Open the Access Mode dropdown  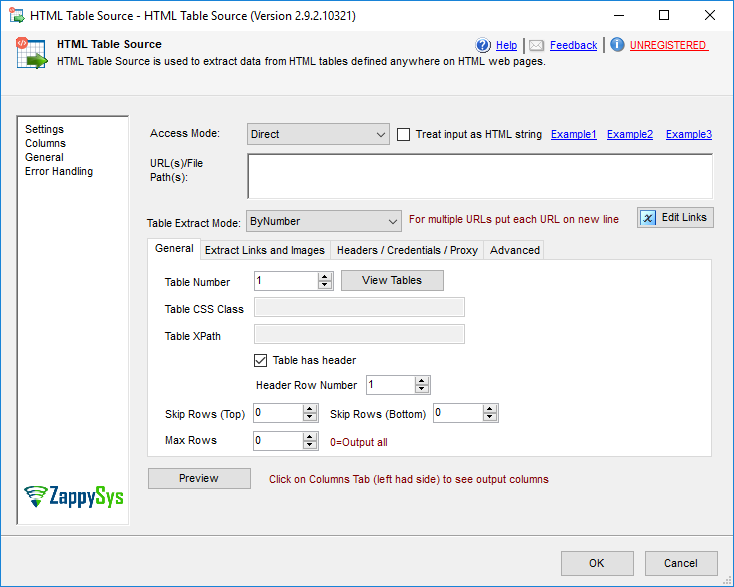(x=318, y=134)
